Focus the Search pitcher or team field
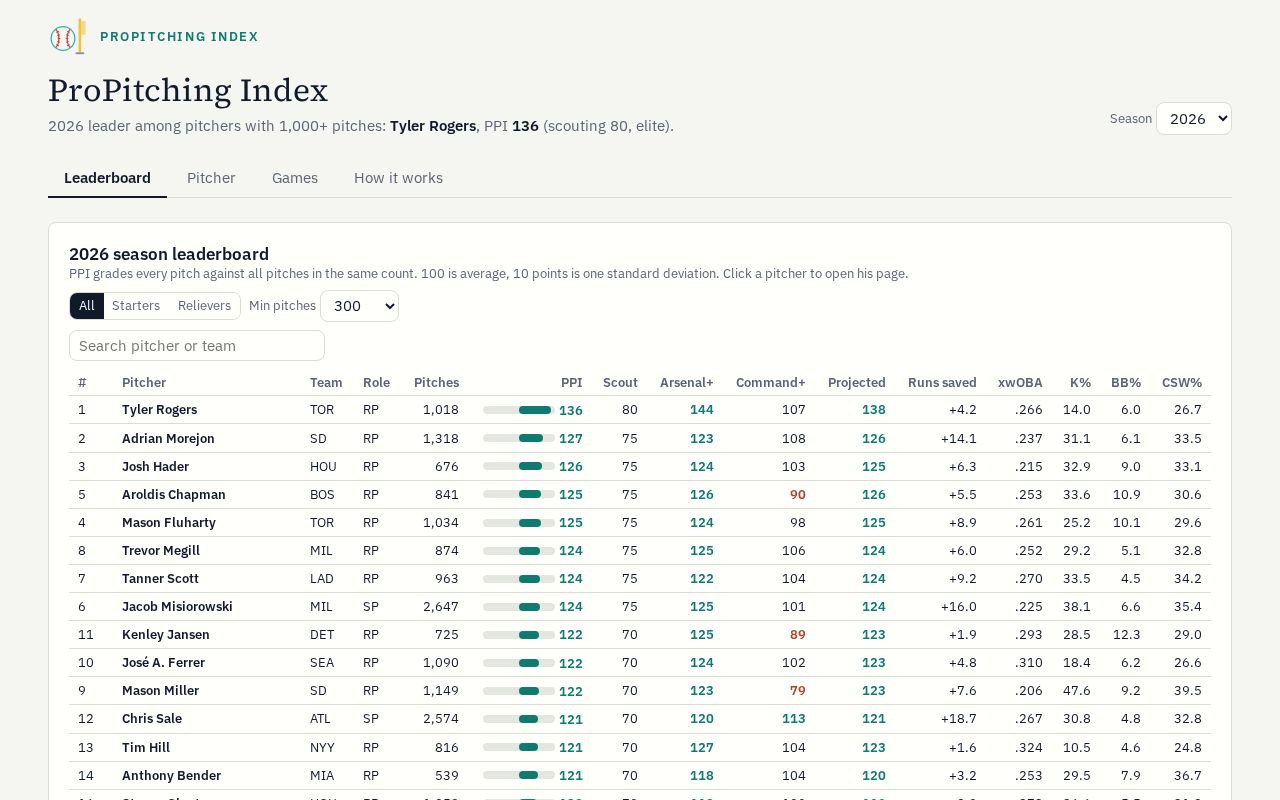This screenshot has height=800, width=1280. point(197,346)
